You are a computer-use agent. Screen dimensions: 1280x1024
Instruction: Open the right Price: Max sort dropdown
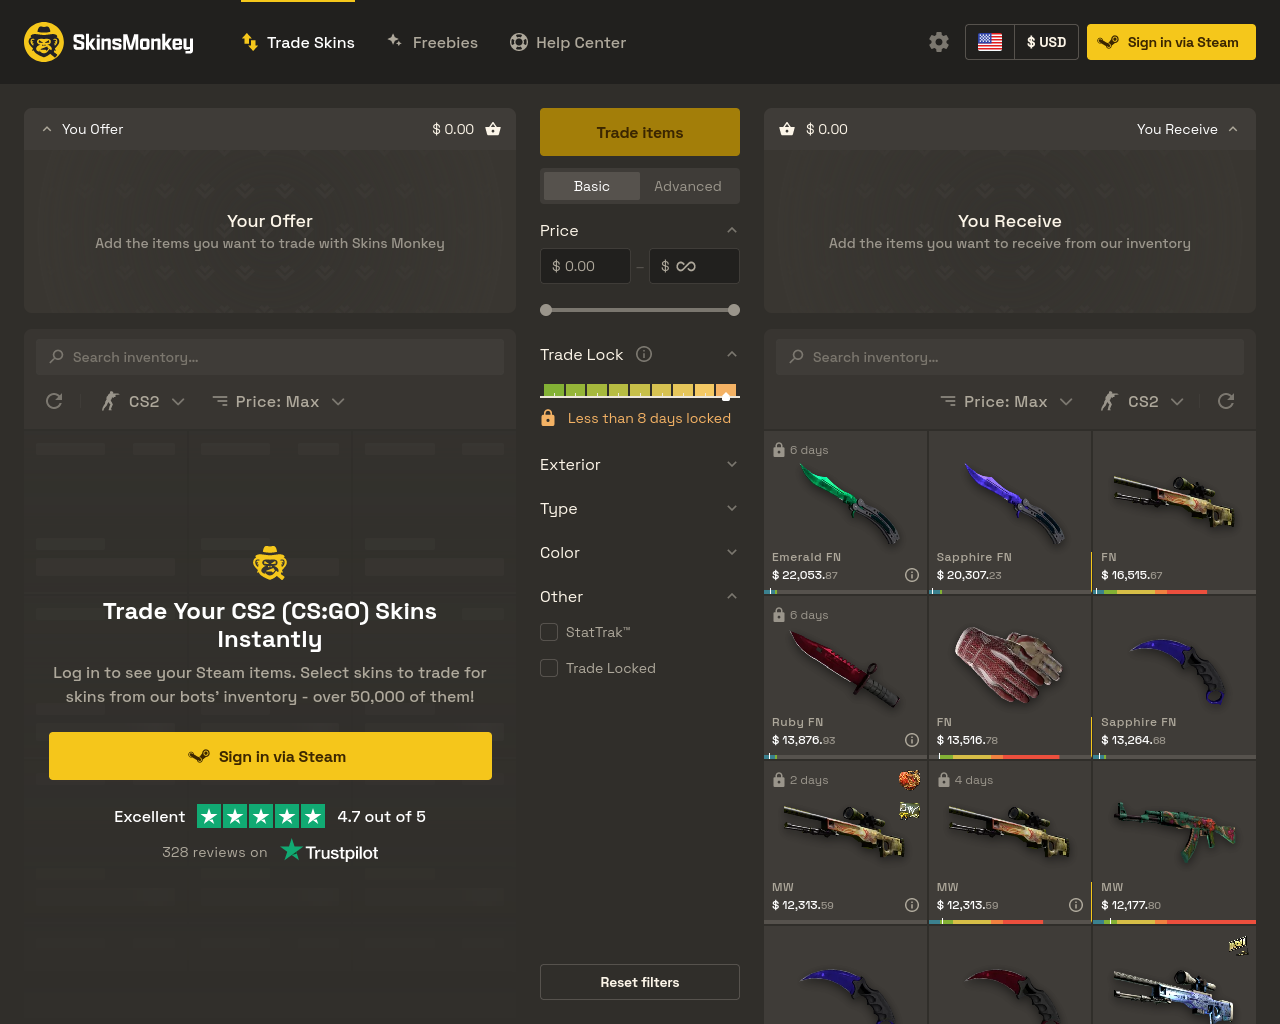coord(1006,401)
